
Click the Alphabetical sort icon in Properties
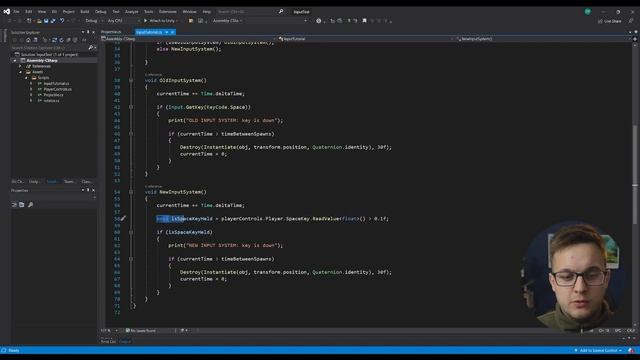click(x=22, y=204)
